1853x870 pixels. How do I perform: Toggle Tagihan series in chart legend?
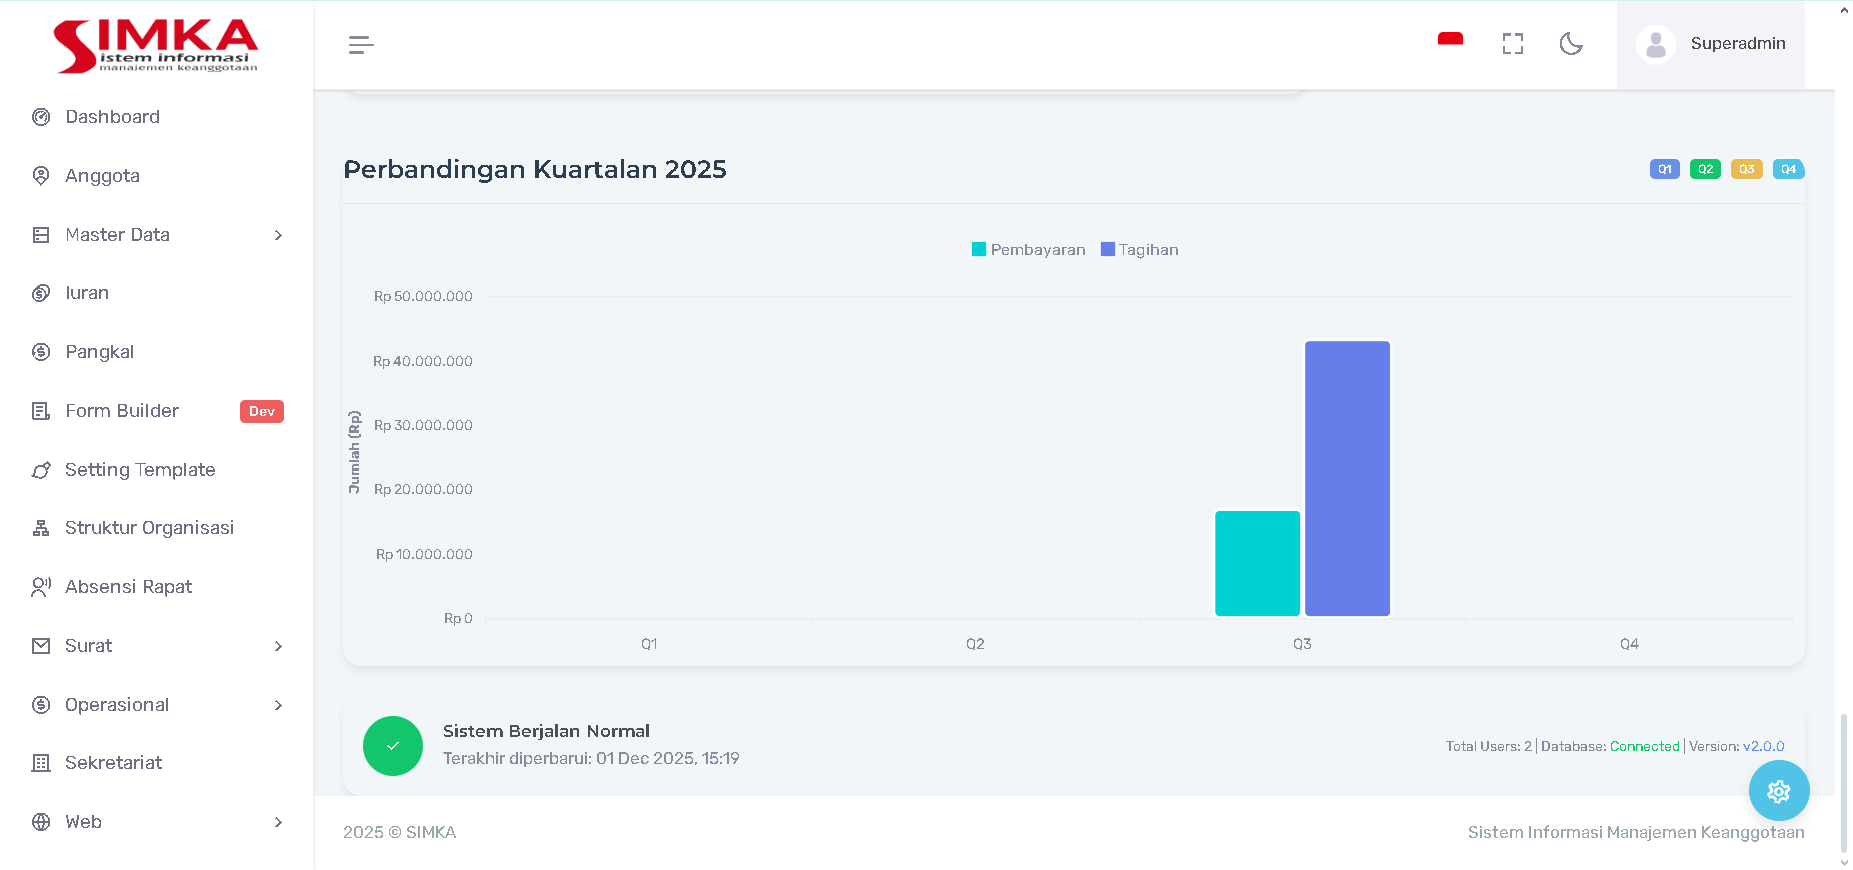click(1140, 250)
